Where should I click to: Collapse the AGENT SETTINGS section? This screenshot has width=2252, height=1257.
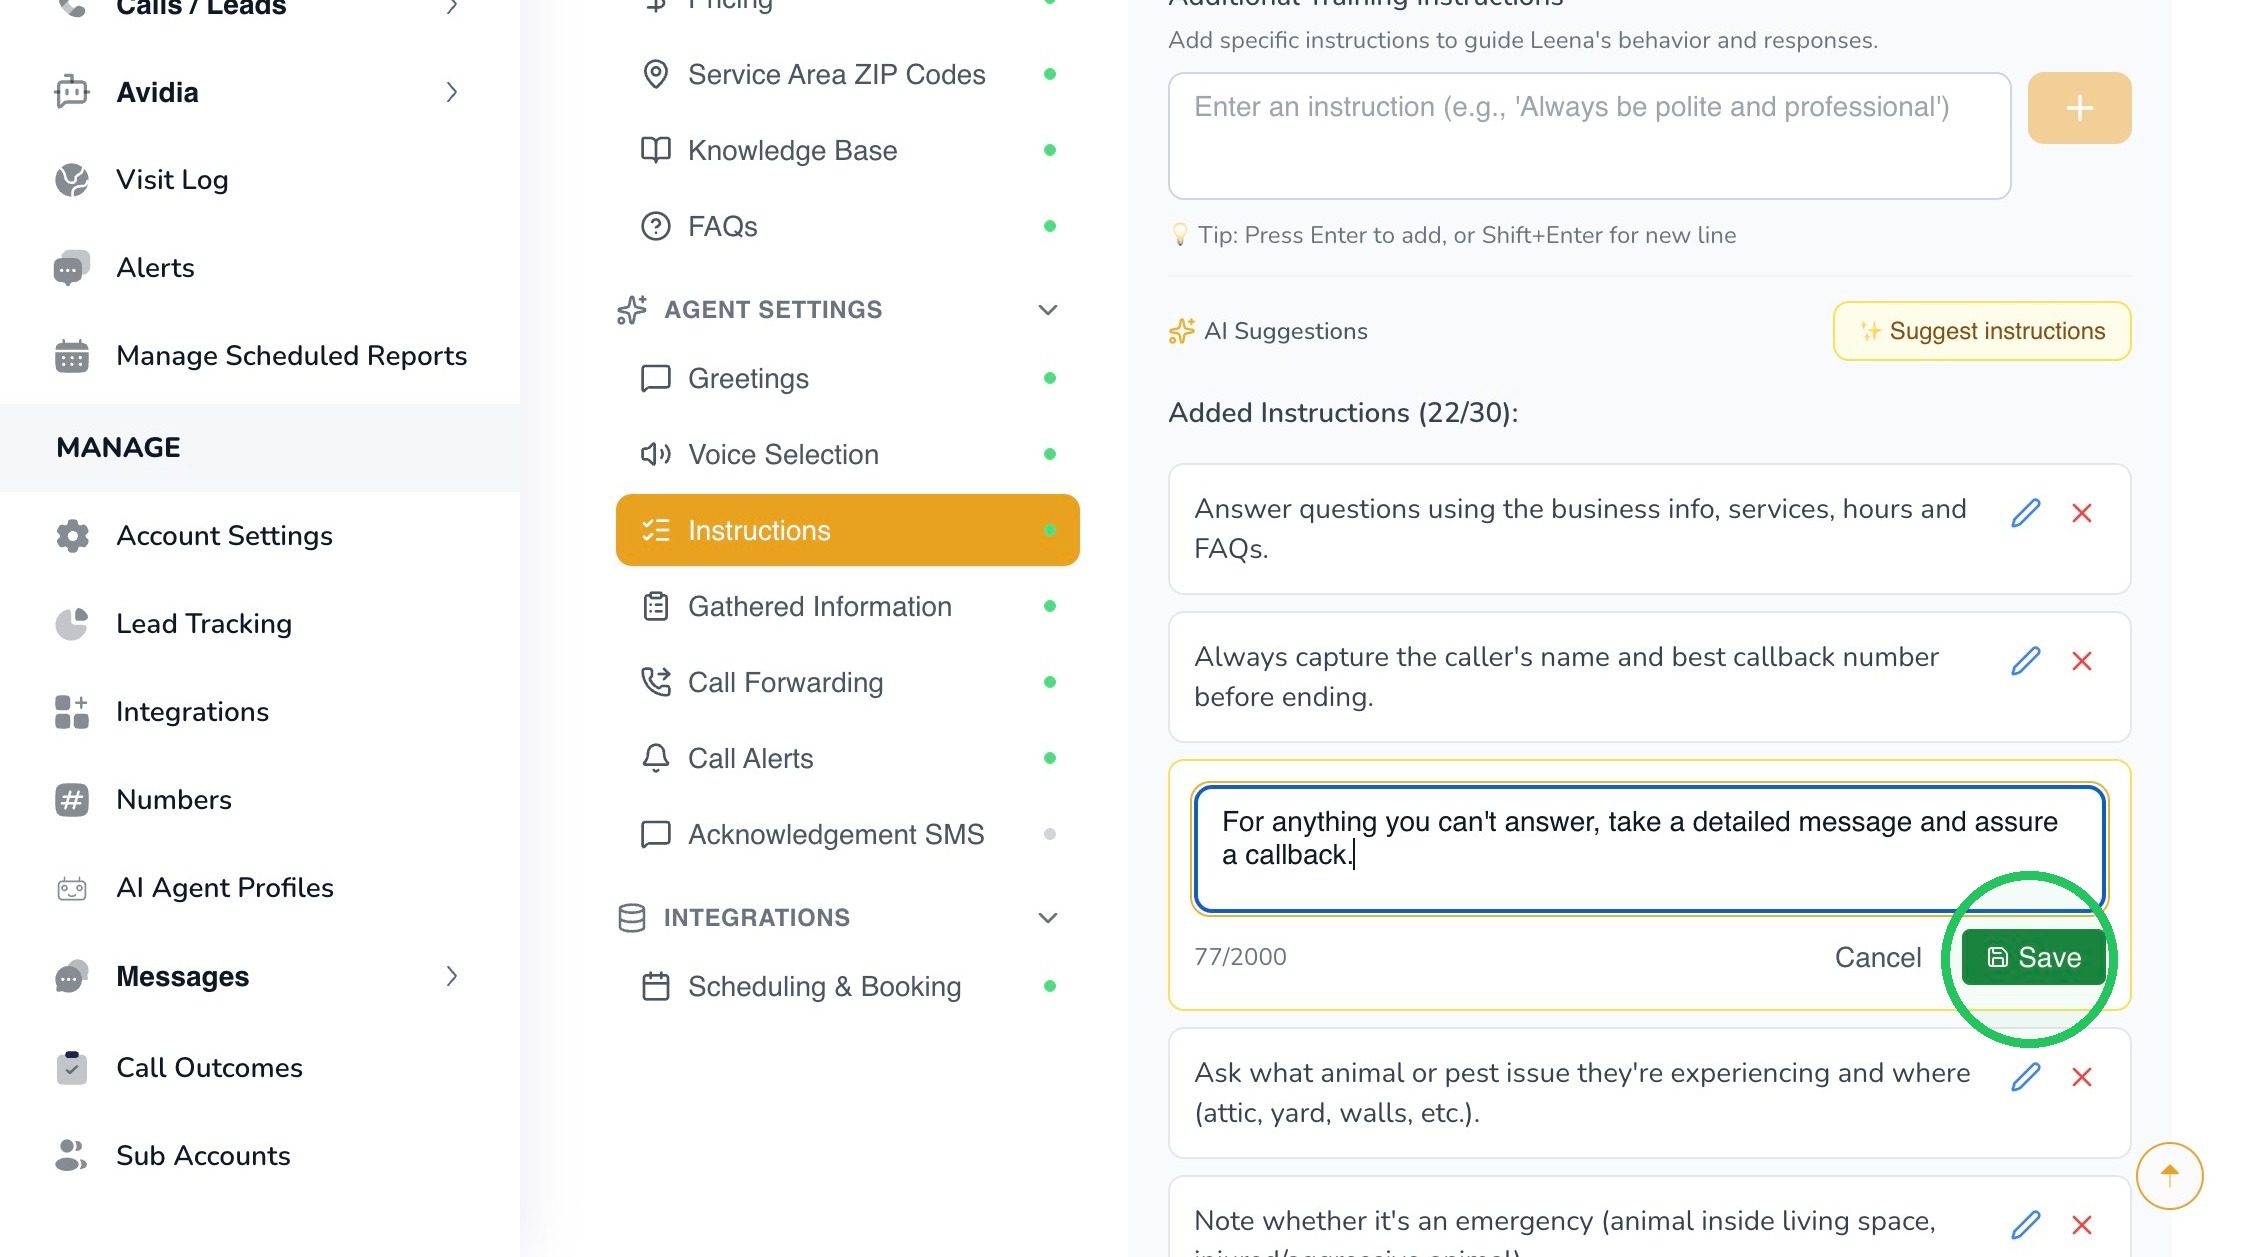point(1047,310)
